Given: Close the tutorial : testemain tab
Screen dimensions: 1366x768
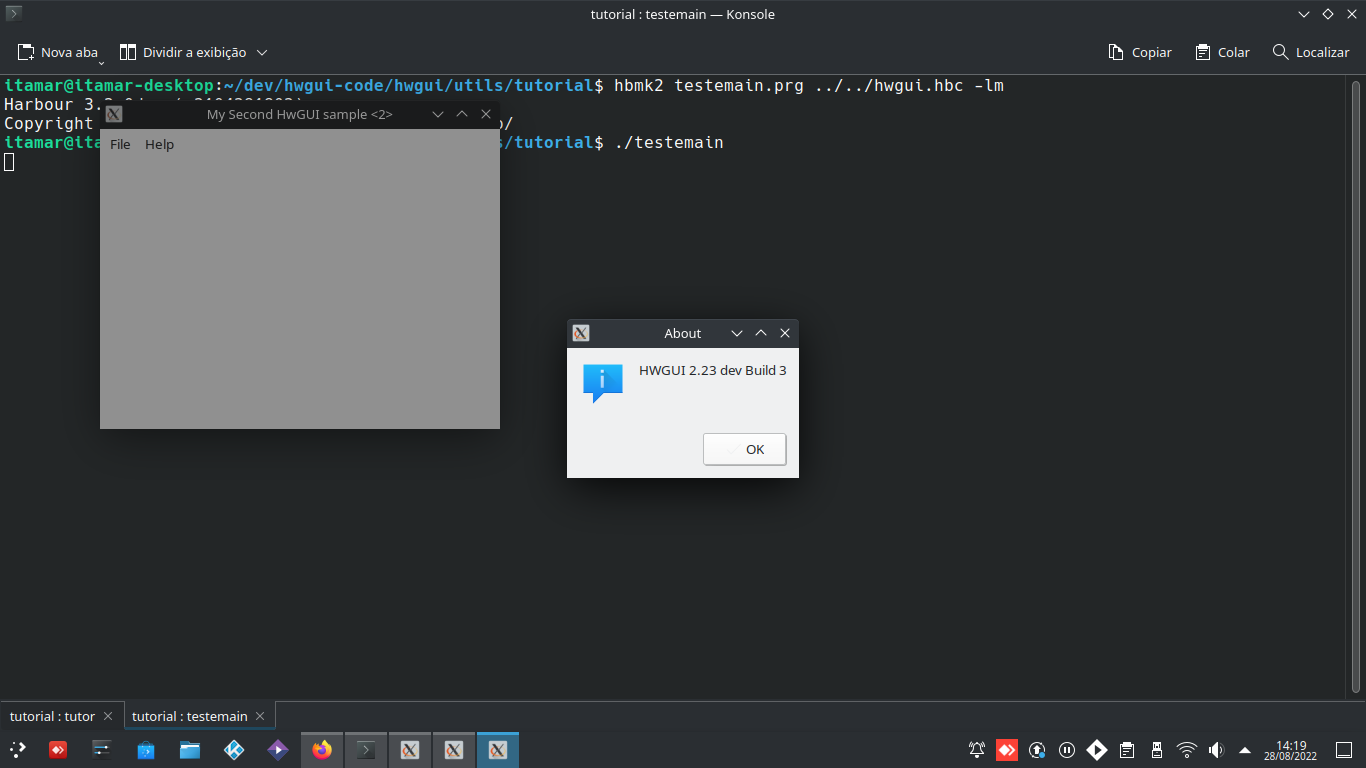Looking at the screenshot, I should (x=260, y=716).
